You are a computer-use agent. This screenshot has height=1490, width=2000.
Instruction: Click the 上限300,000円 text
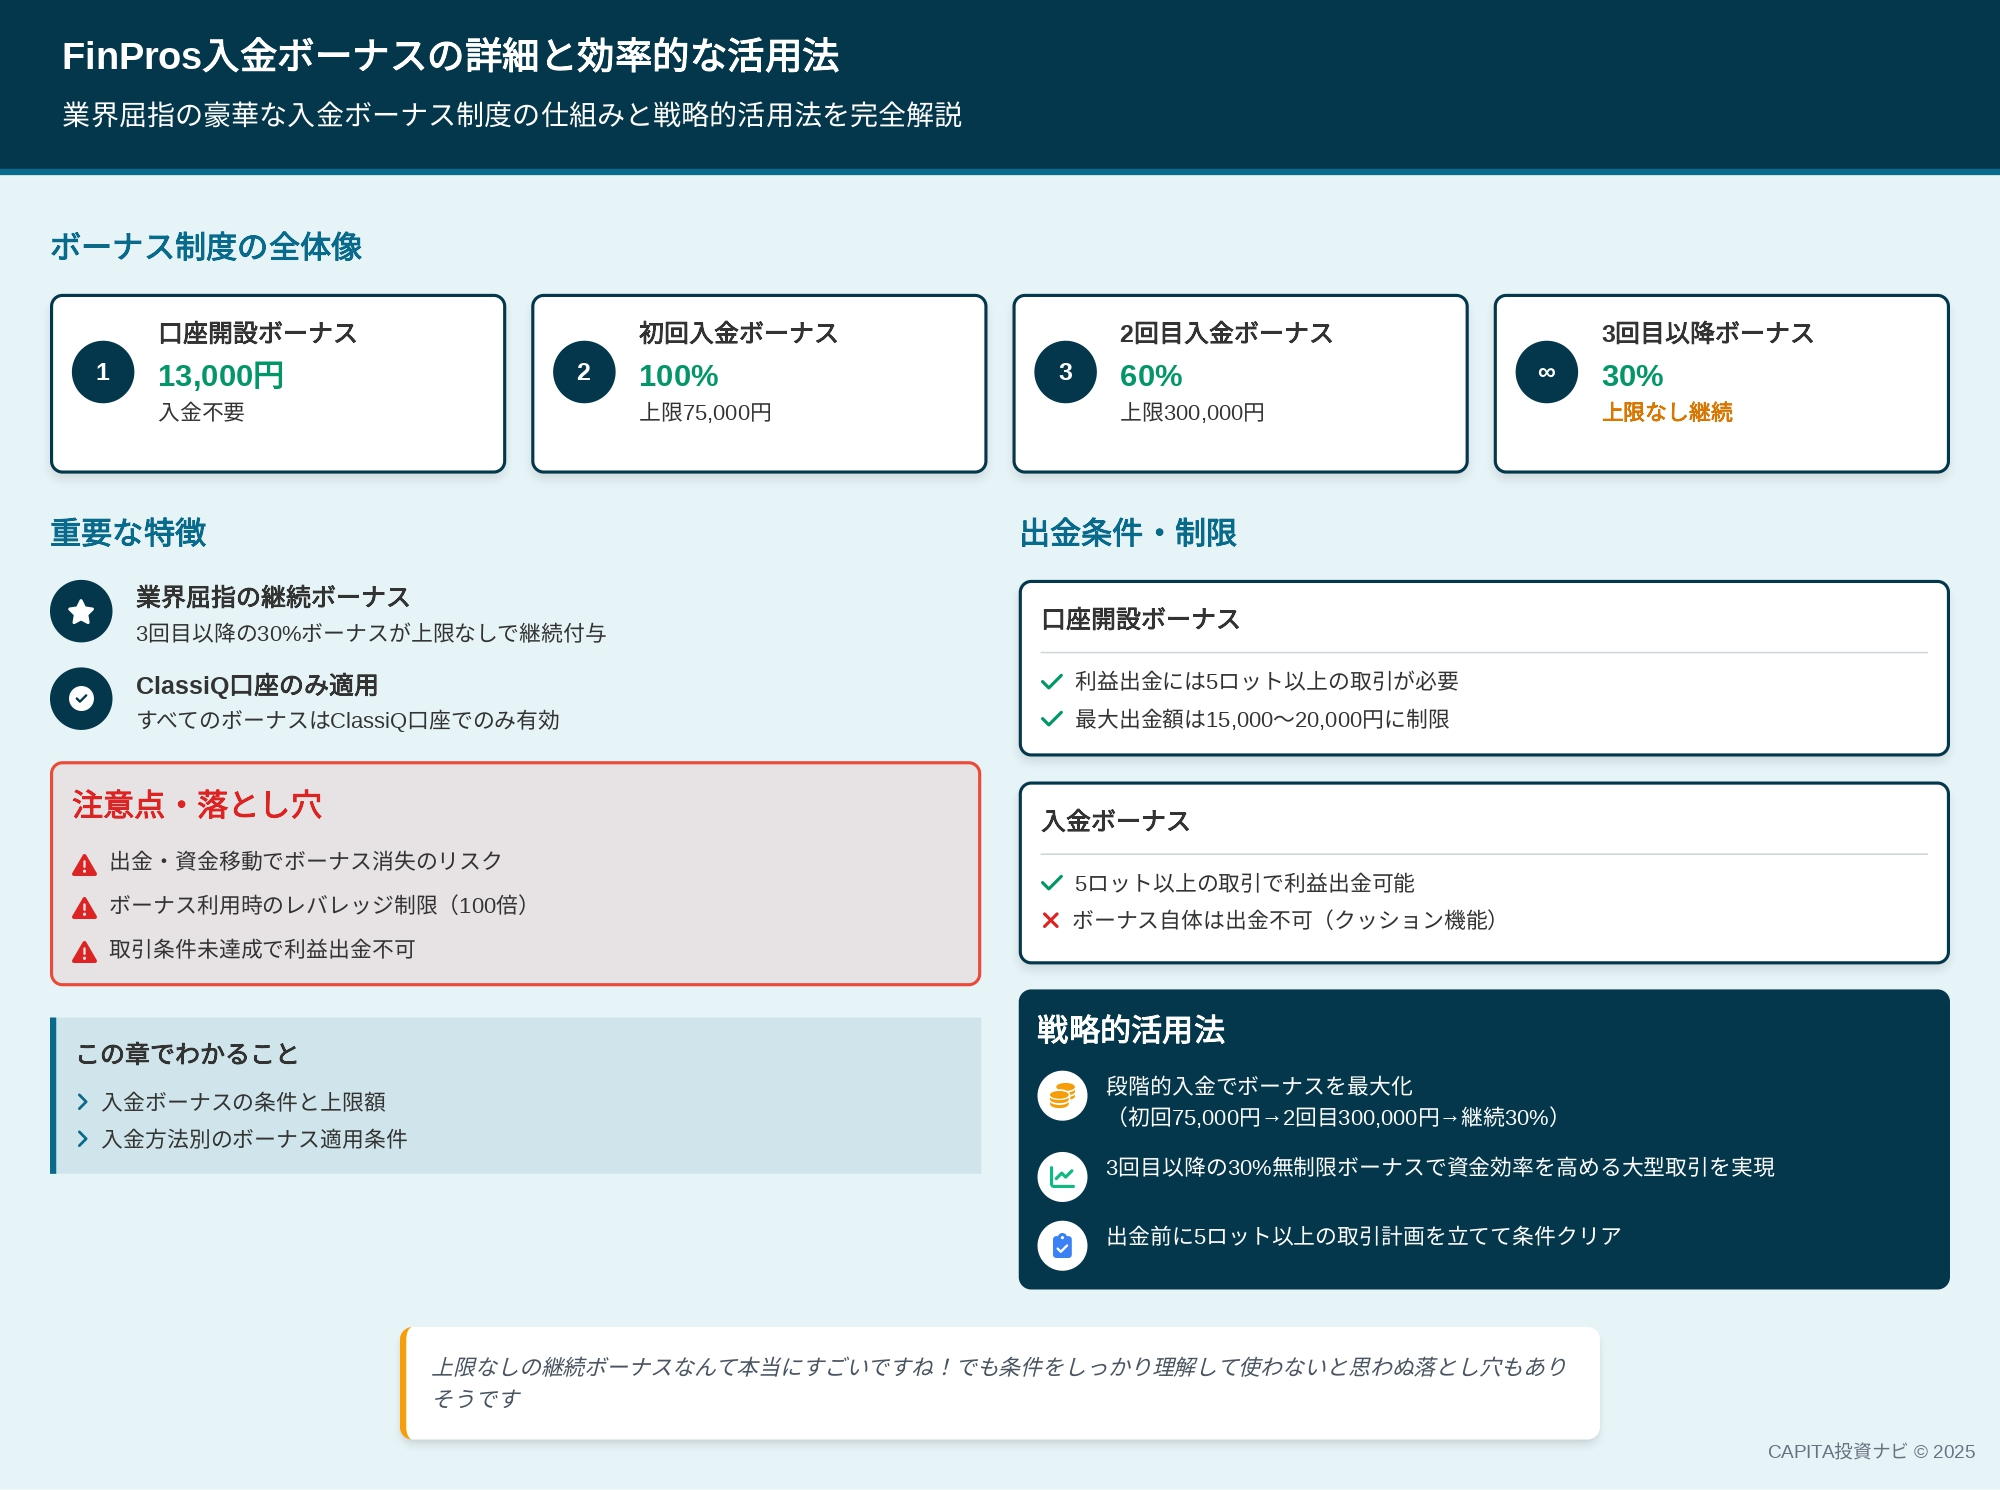pyautogui.click(x=1192, y=412)
